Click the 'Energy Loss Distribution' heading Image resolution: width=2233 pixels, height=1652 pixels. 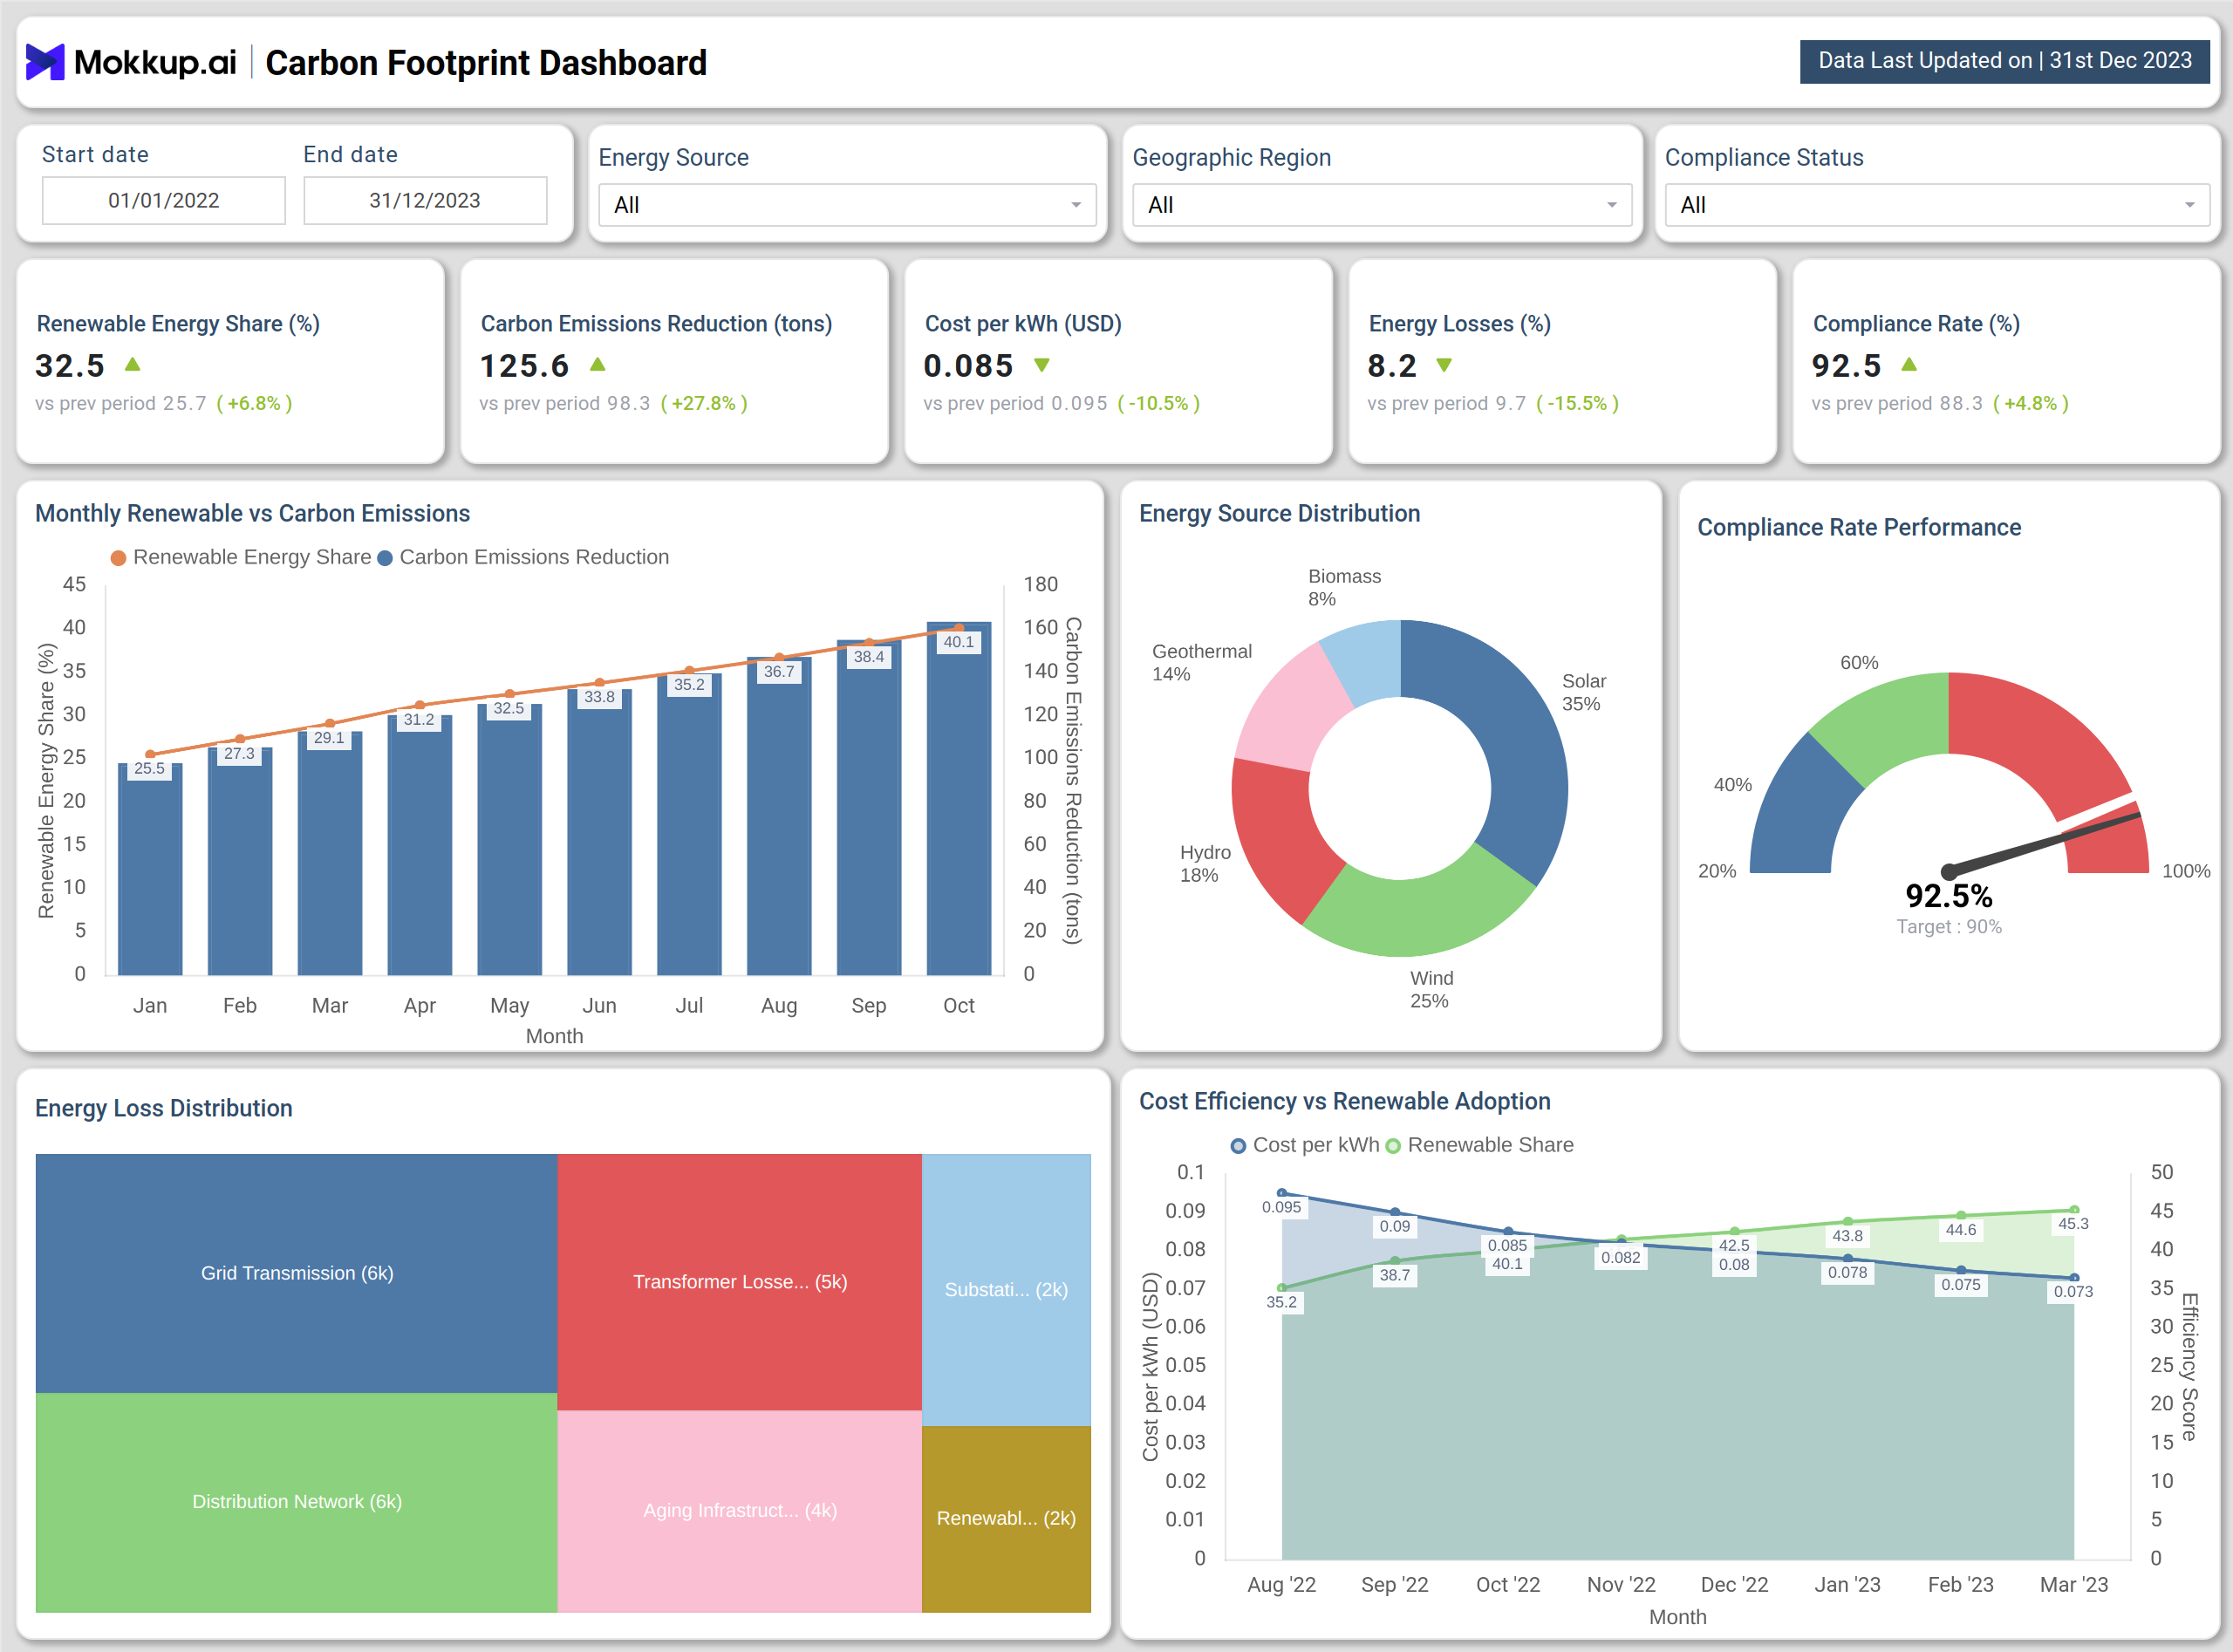click(x=164, y=1108)
